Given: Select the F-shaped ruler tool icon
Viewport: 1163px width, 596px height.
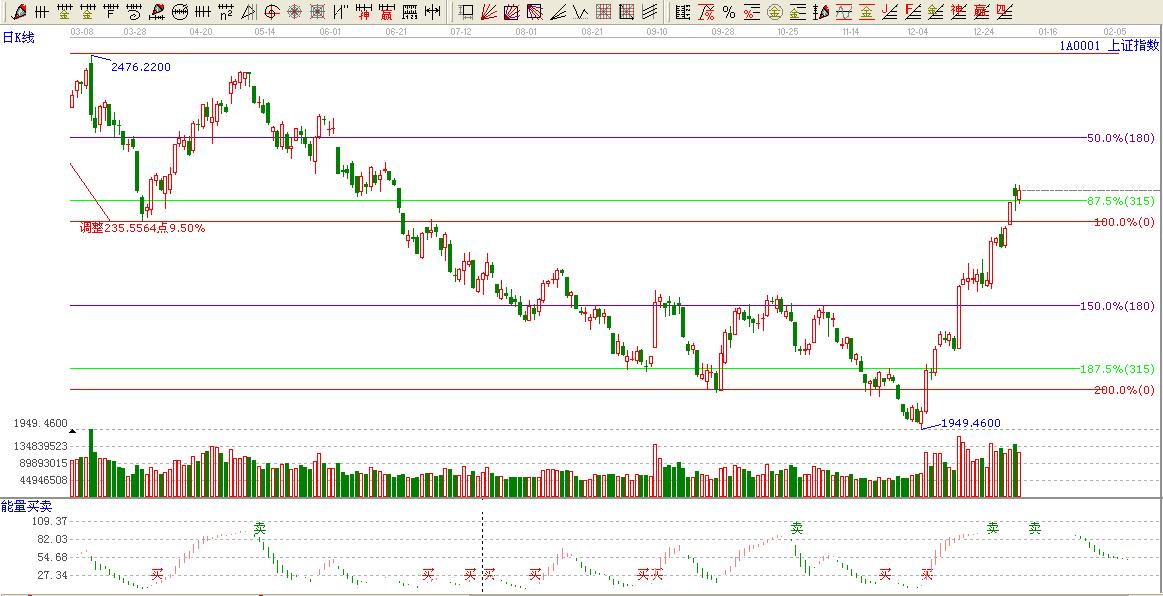Looking at the screenshot, I should (x=911, y=12).
